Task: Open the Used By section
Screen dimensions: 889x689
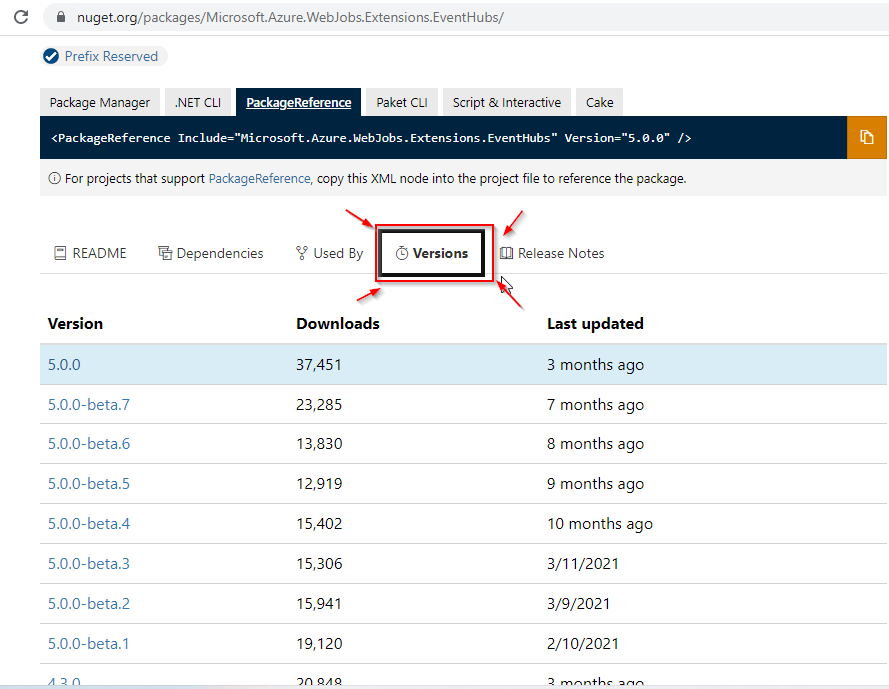Action: click(329, 253)
